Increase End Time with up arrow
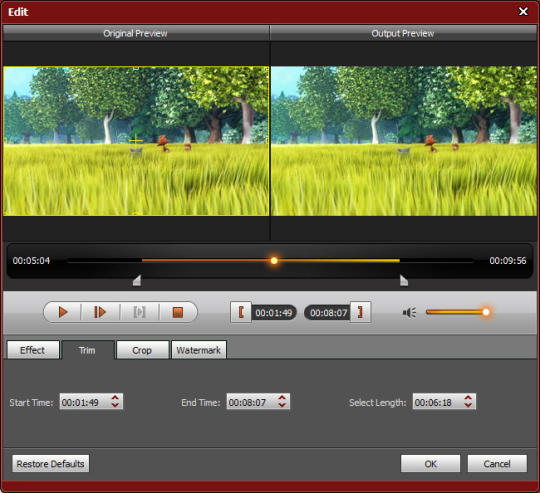The width and height of the screenshot is (540, 493). click(x=282, y=398)
